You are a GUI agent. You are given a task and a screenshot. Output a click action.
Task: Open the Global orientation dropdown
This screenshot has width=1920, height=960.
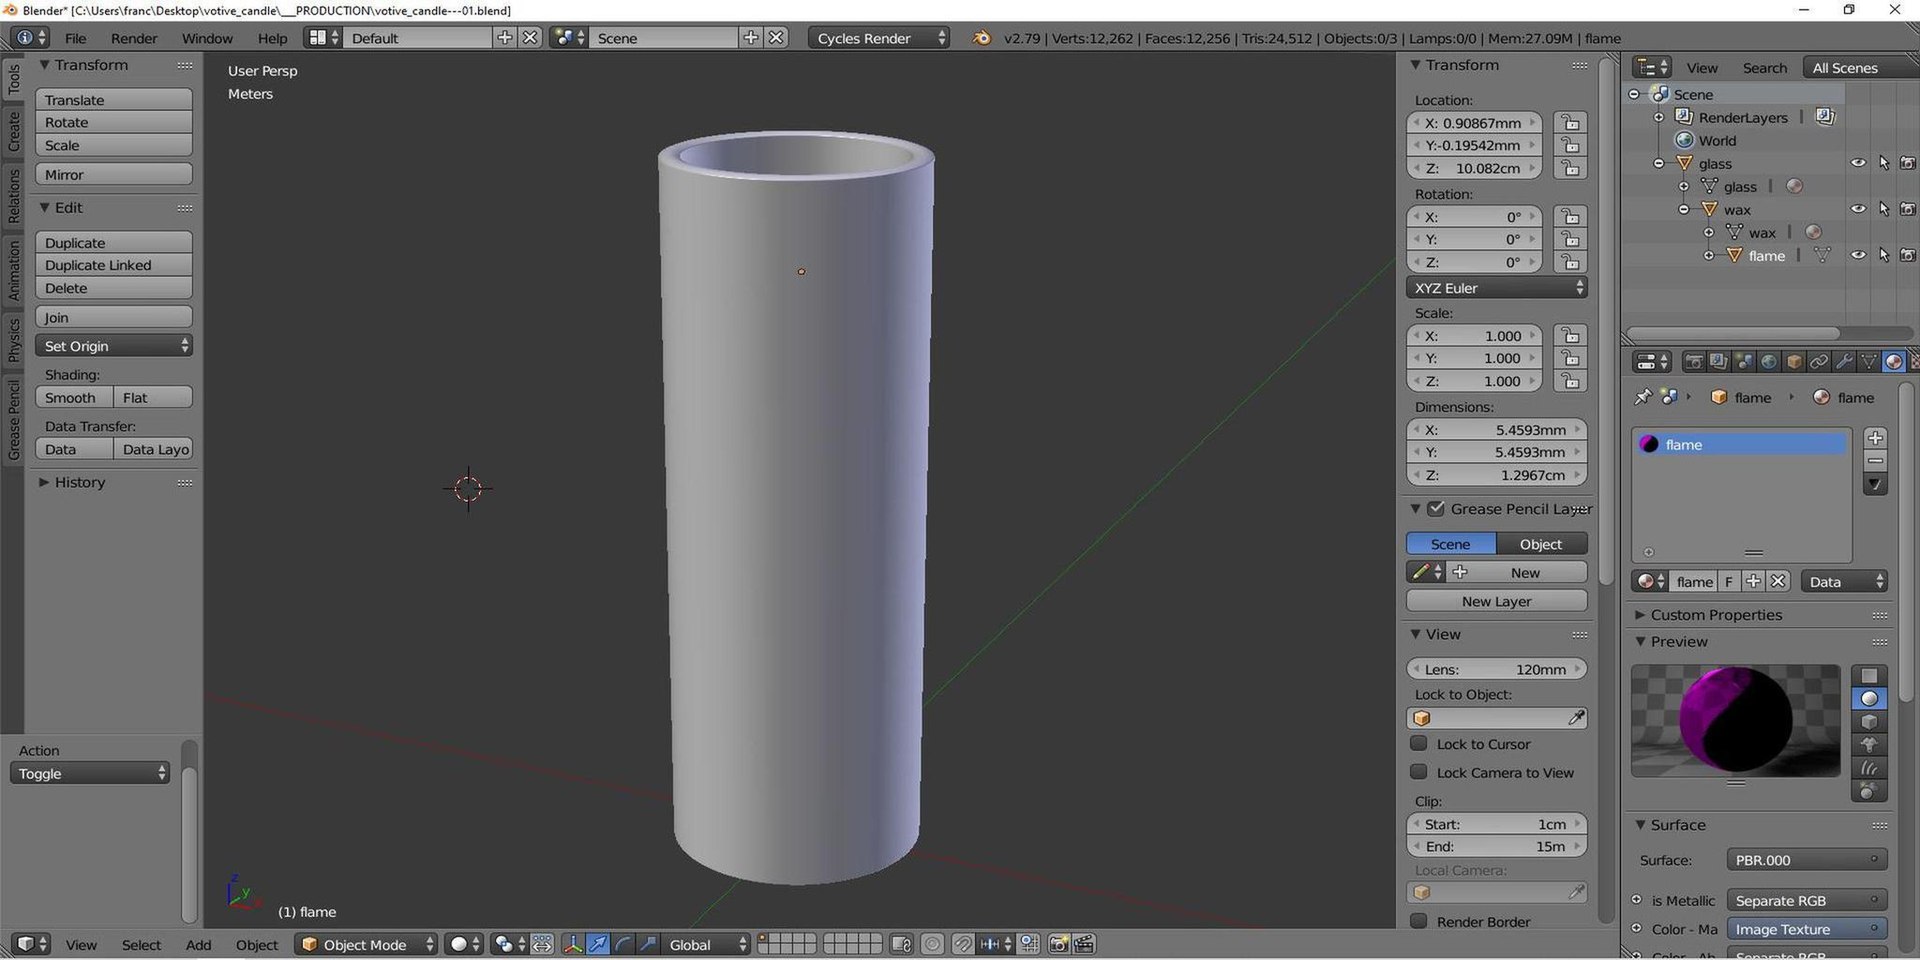(x=705, y=944)
